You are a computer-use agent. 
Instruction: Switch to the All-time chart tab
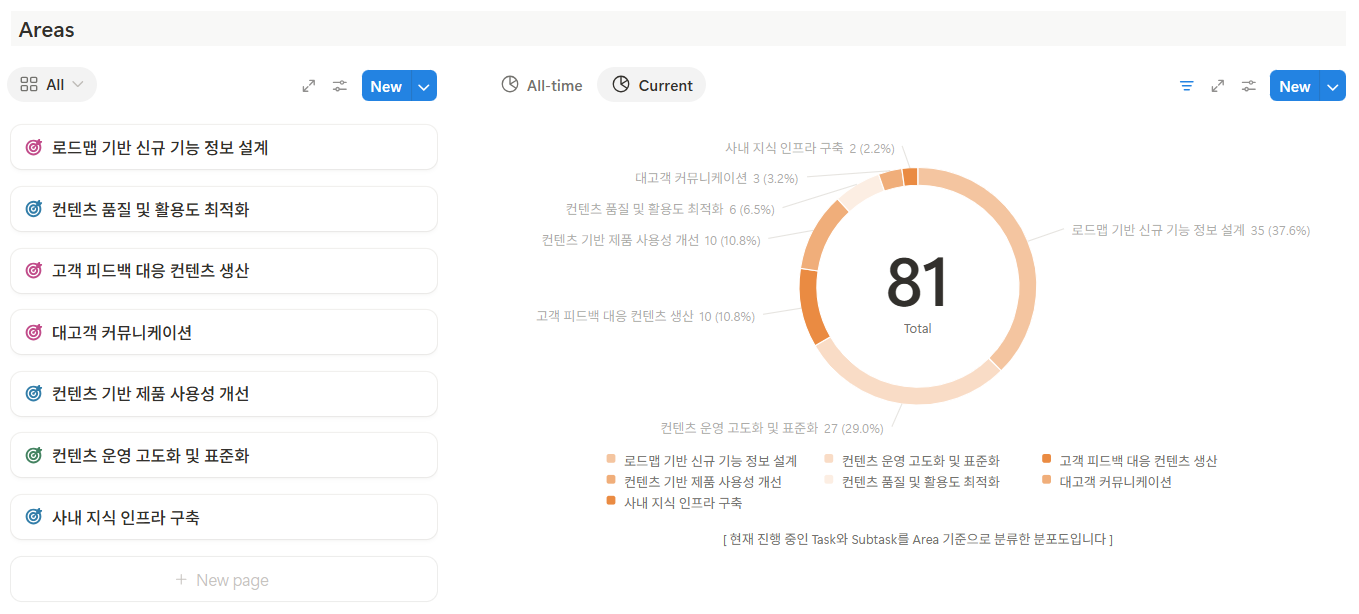coord(542,85)
